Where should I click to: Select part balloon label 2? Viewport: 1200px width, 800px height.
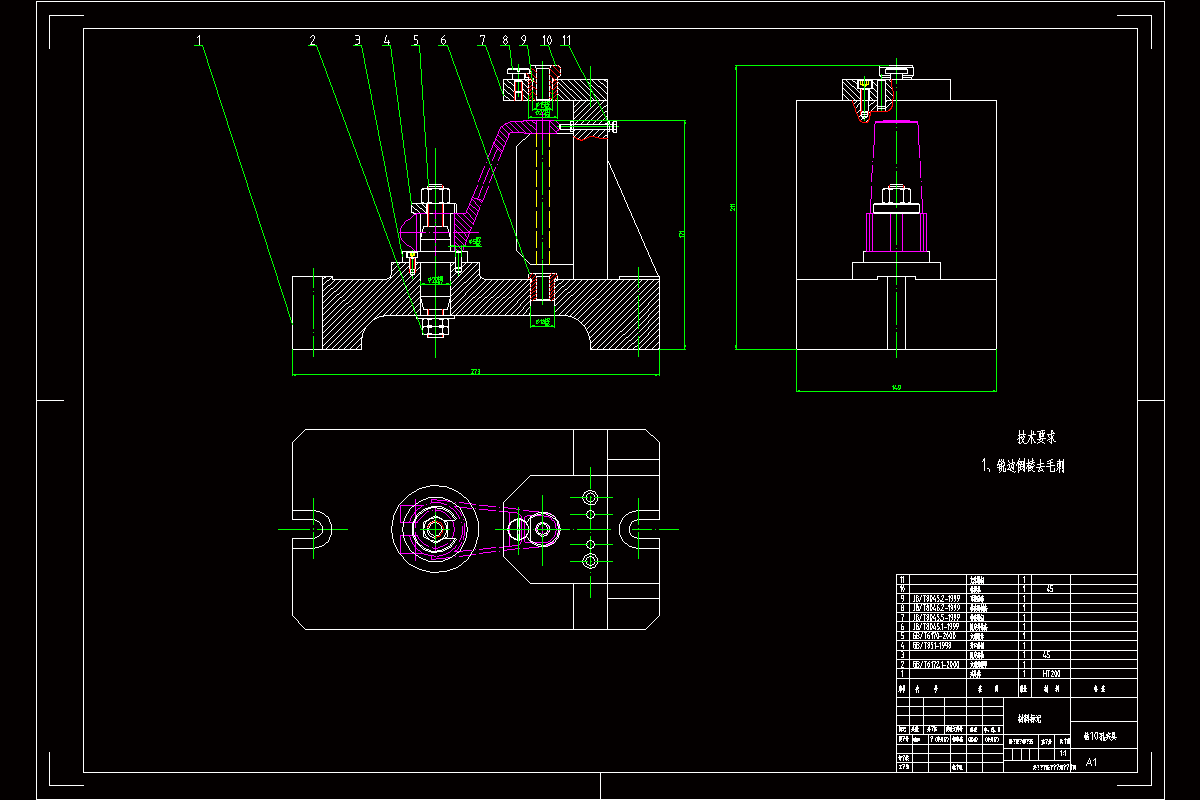312,41
